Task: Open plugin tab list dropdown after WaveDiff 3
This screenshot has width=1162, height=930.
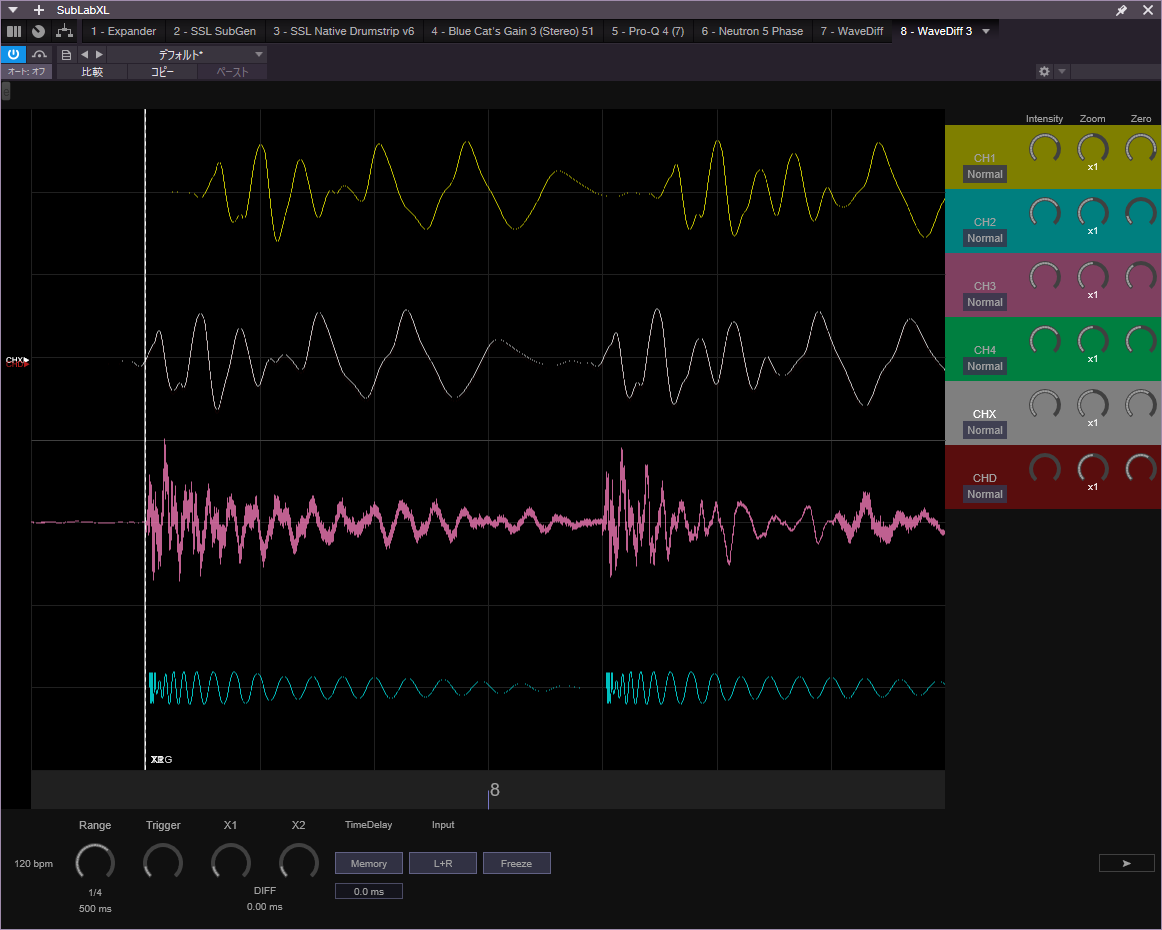Action: pos(986,31)
